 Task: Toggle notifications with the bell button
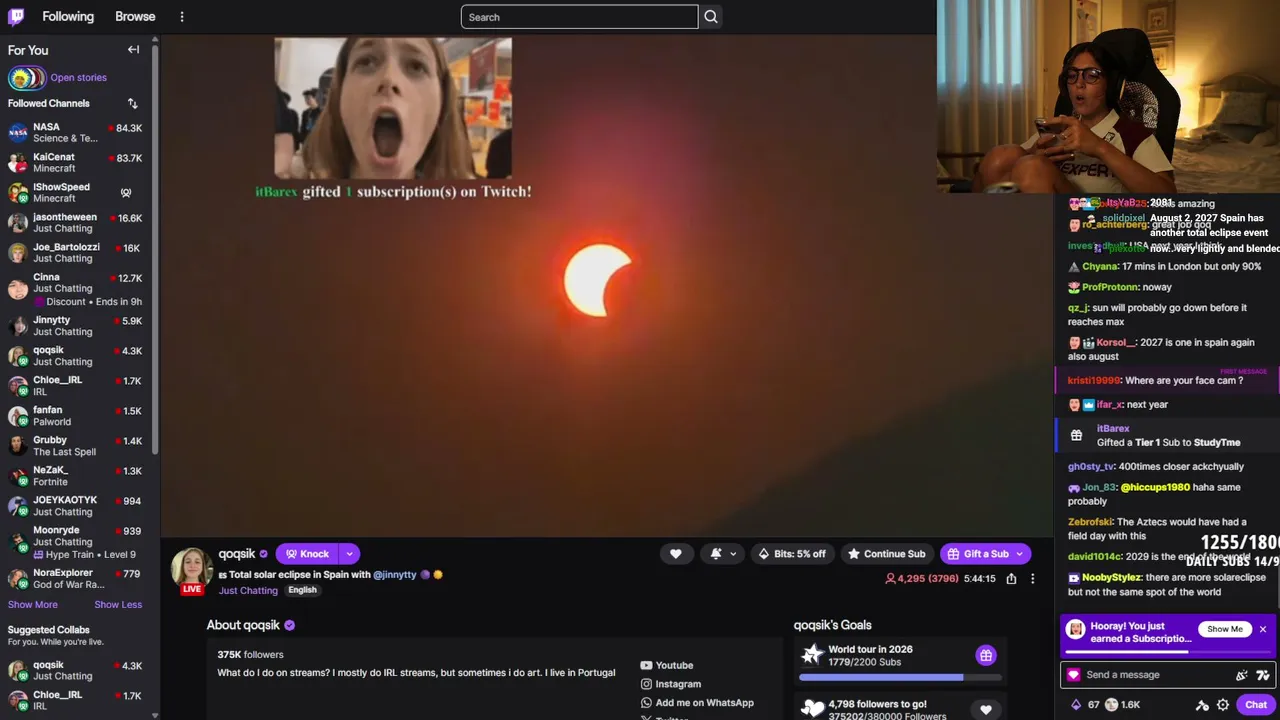716,554
